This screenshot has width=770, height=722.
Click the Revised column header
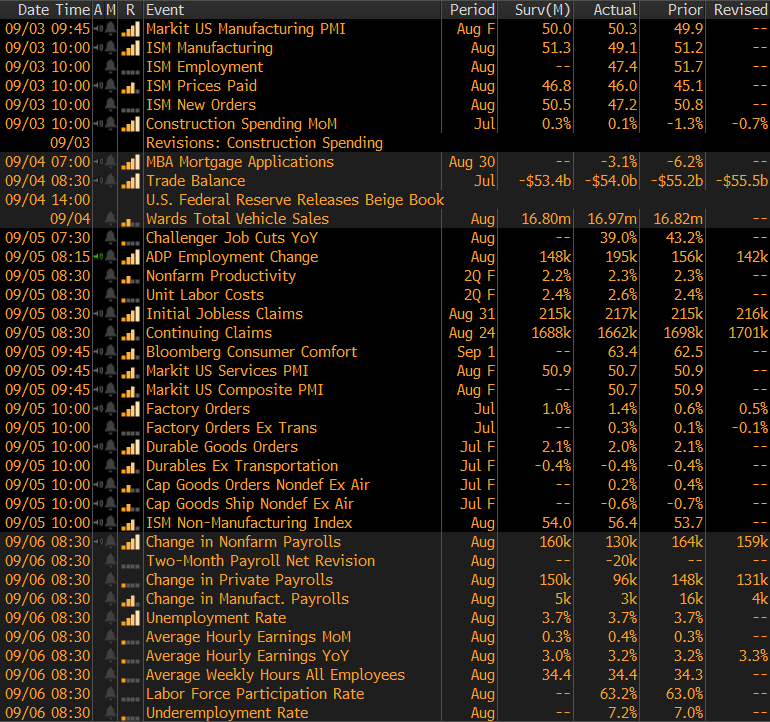tap(739, 9)
